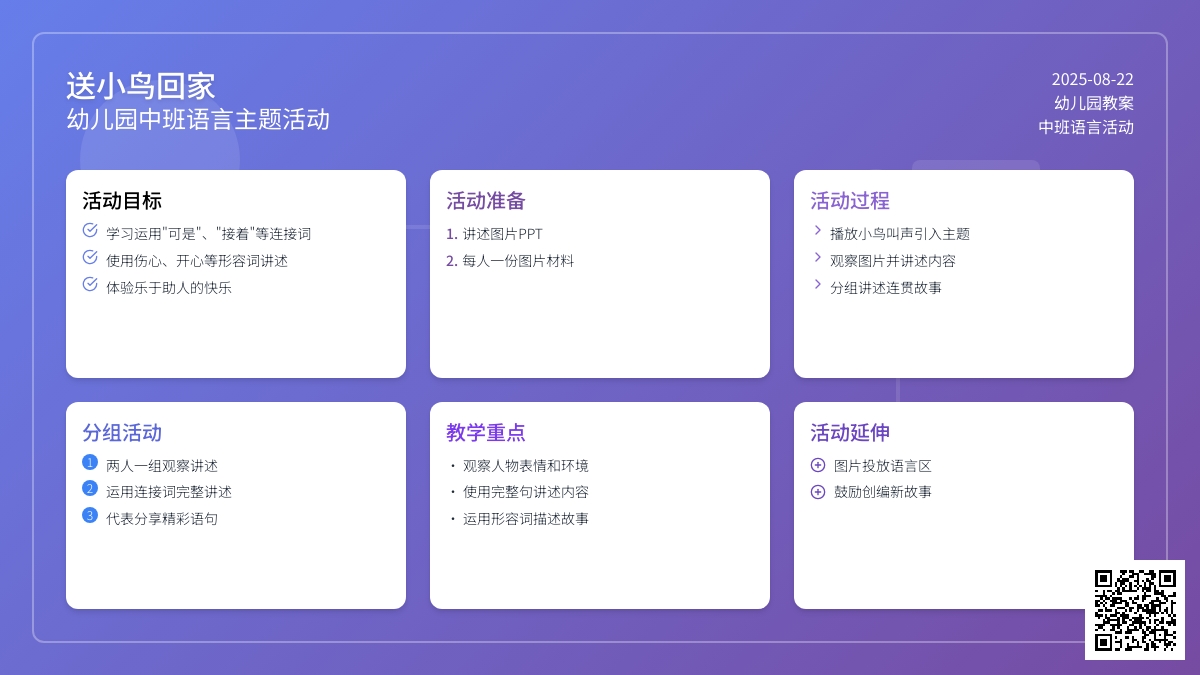Click the 幼儿园教案 label
Viewport: 1200px width, 675px height.
(x=1094, y=103)
